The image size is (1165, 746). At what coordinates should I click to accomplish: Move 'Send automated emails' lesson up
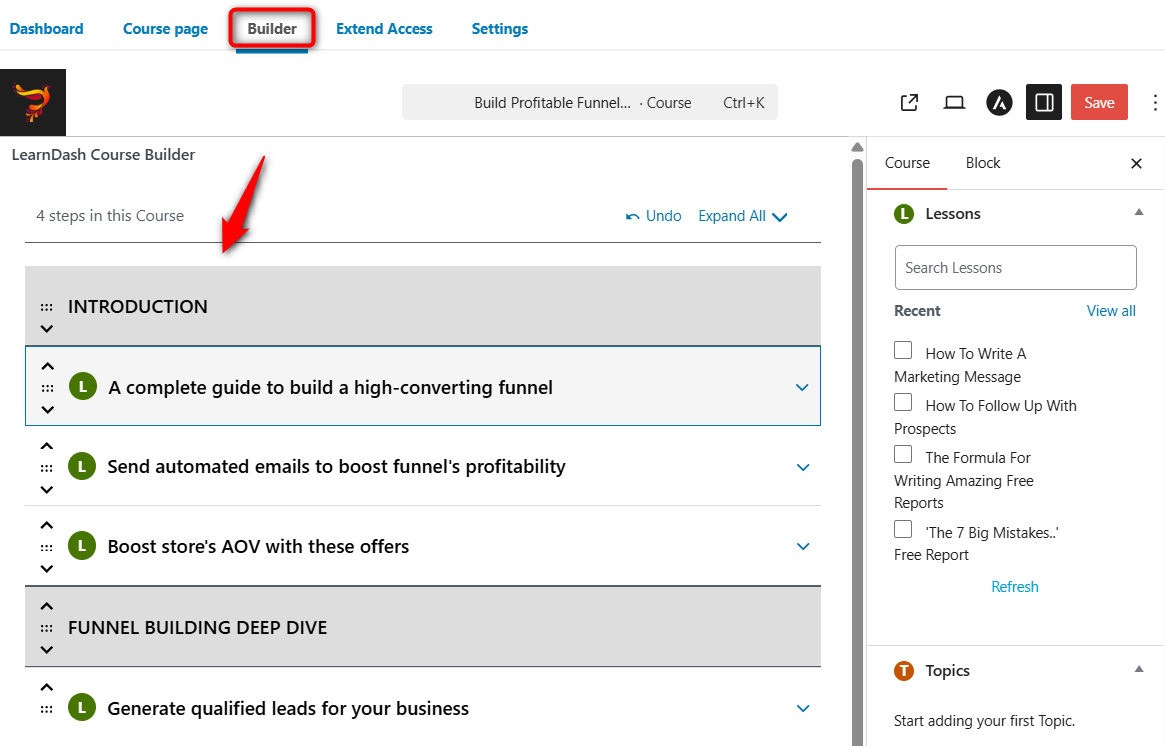[x=47, y=446]
